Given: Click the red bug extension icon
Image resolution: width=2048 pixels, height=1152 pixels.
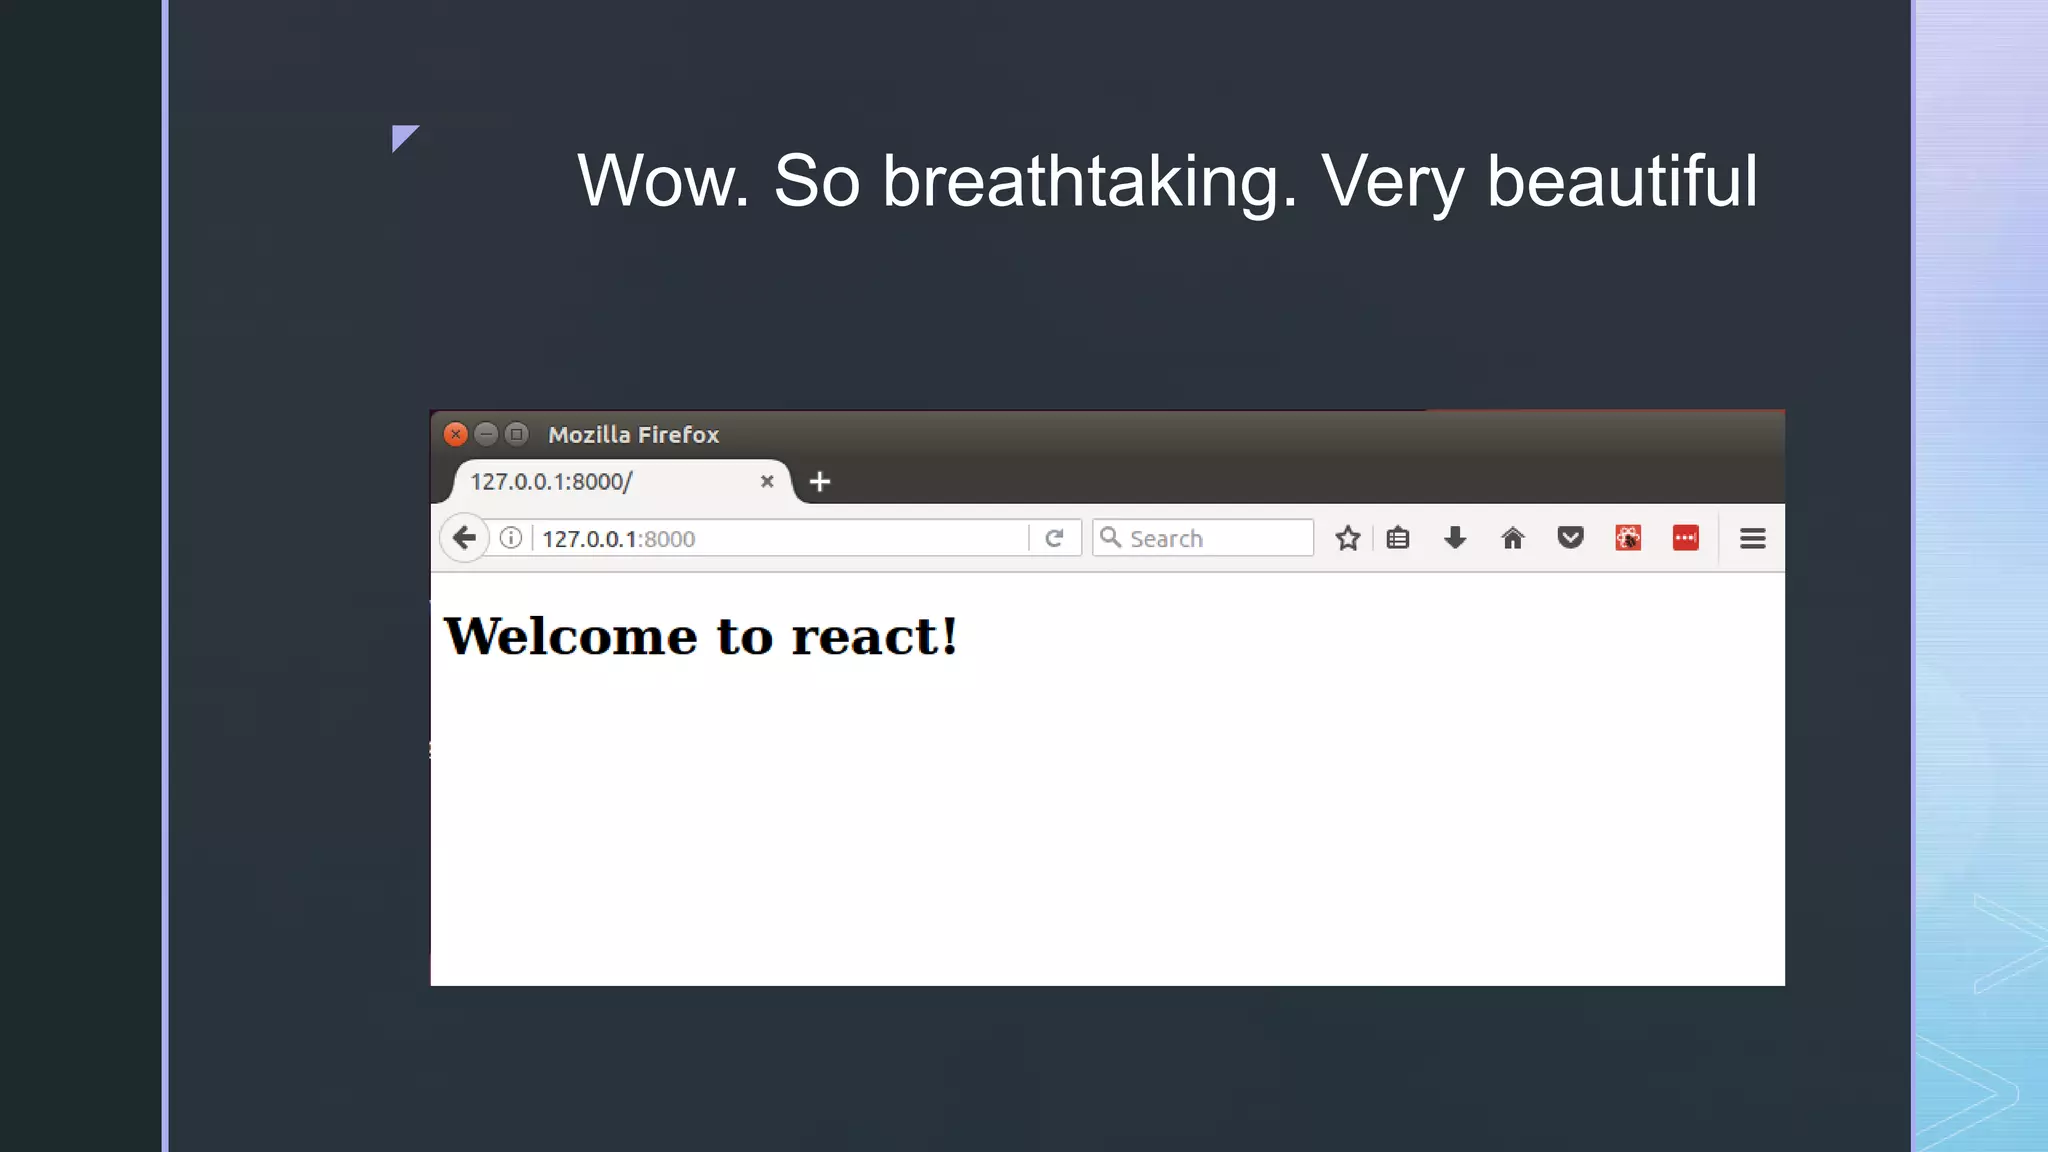Looking at the screenshot, I should click(x=1628, y=538).
